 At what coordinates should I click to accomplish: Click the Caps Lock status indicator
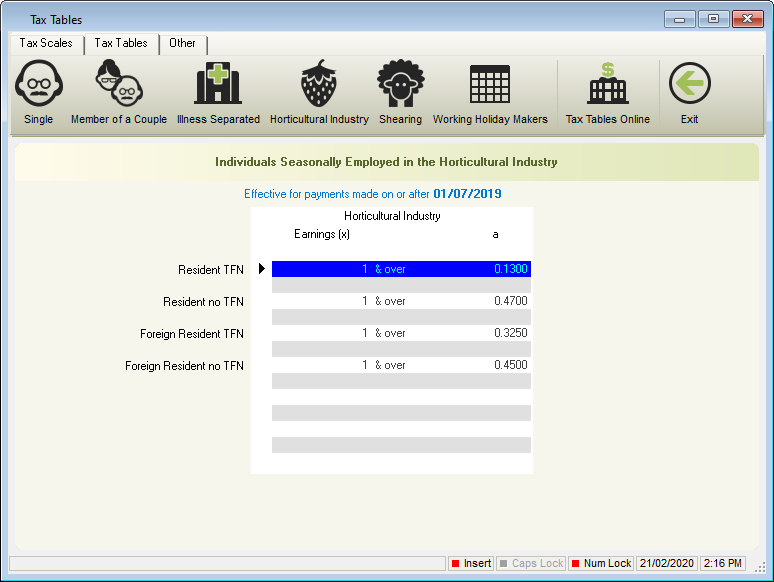(531, 563)
